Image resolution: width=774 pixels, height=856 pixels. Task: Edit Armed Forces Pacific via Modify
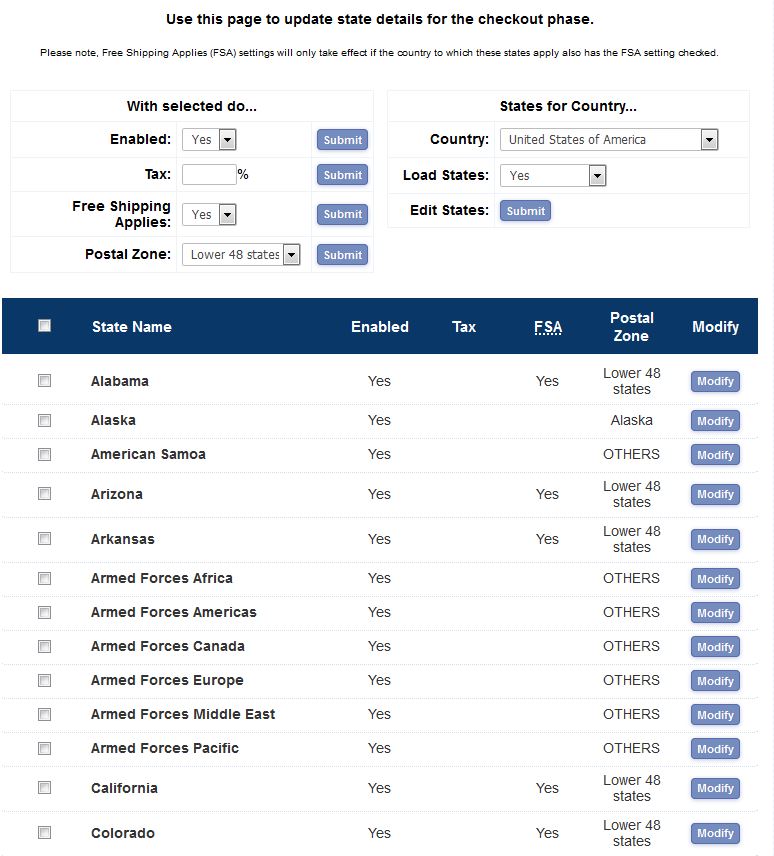tap(715, 749)
